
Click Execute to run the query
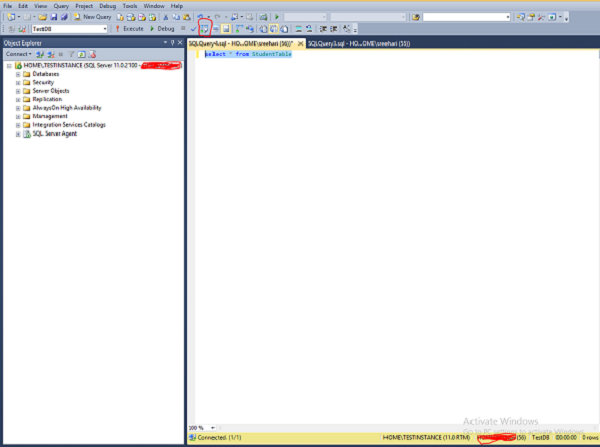pos(130,29)
